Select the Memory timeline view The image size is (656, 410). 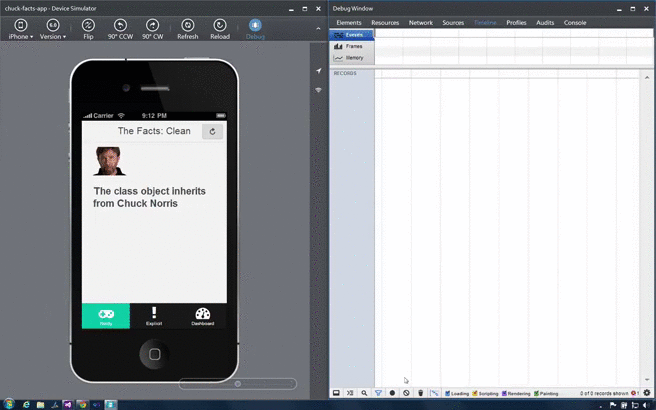click(351, 58)
